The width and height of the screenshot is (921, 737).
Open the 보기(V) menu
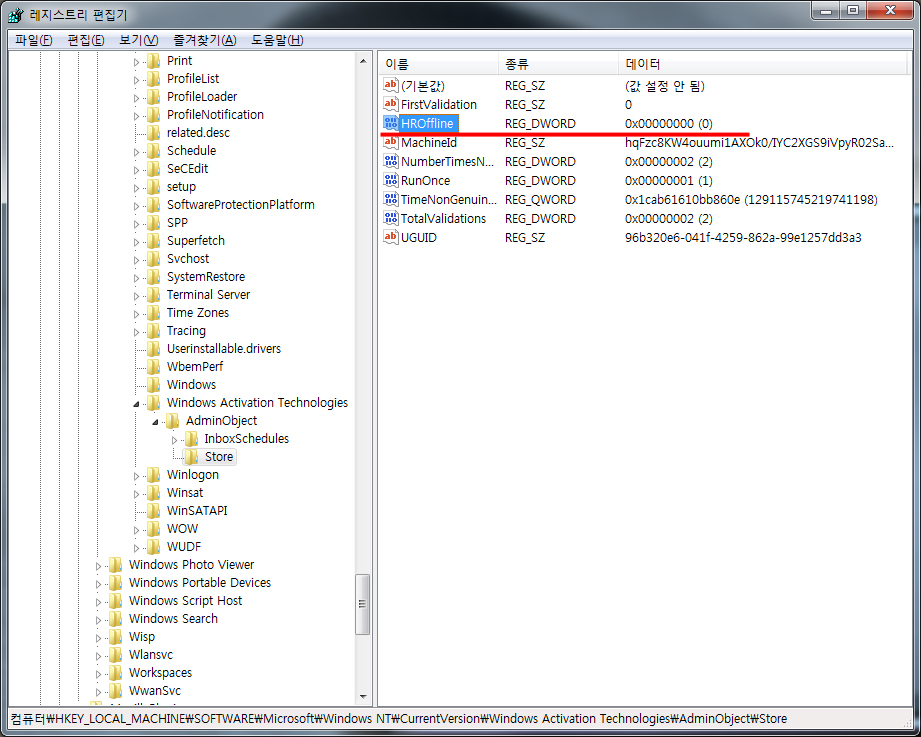pos(139,40)
